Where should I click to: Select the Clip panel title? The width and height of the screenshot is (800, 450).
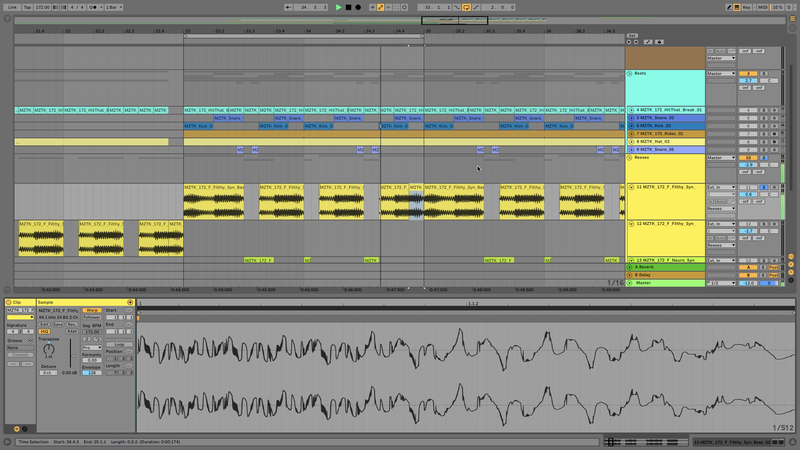click(17, 303)
